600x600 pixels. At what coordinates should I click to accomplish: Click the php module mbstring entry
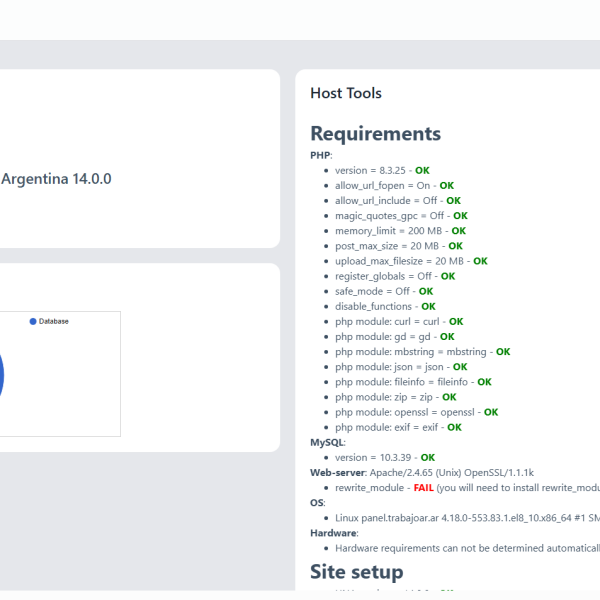(x=422, y=352)
